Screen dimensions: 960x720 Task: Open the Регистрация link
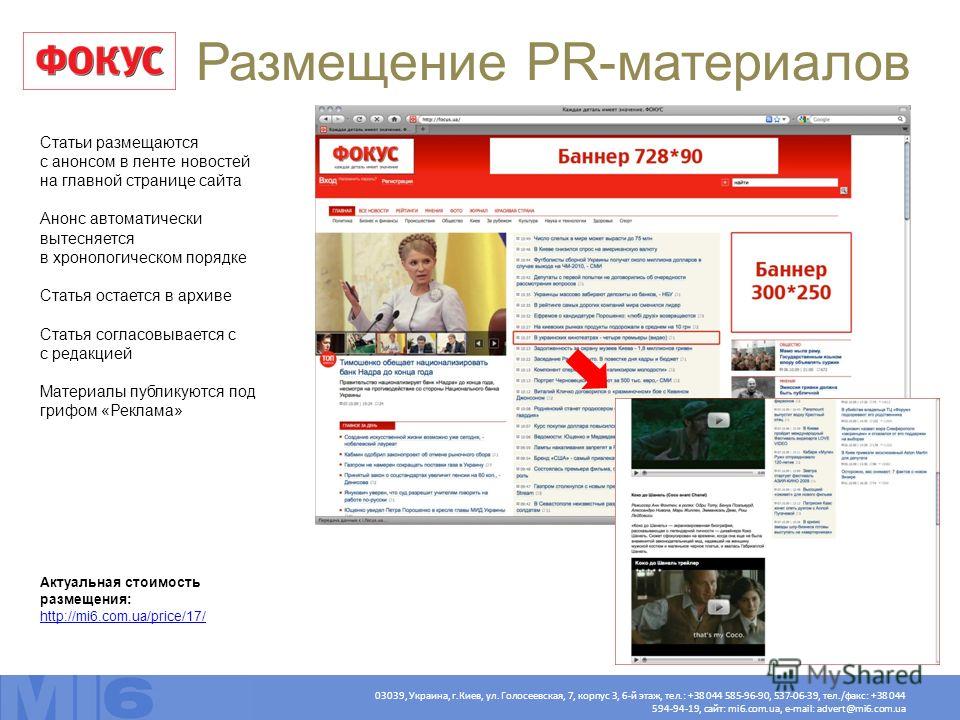(x=397, y=181)
